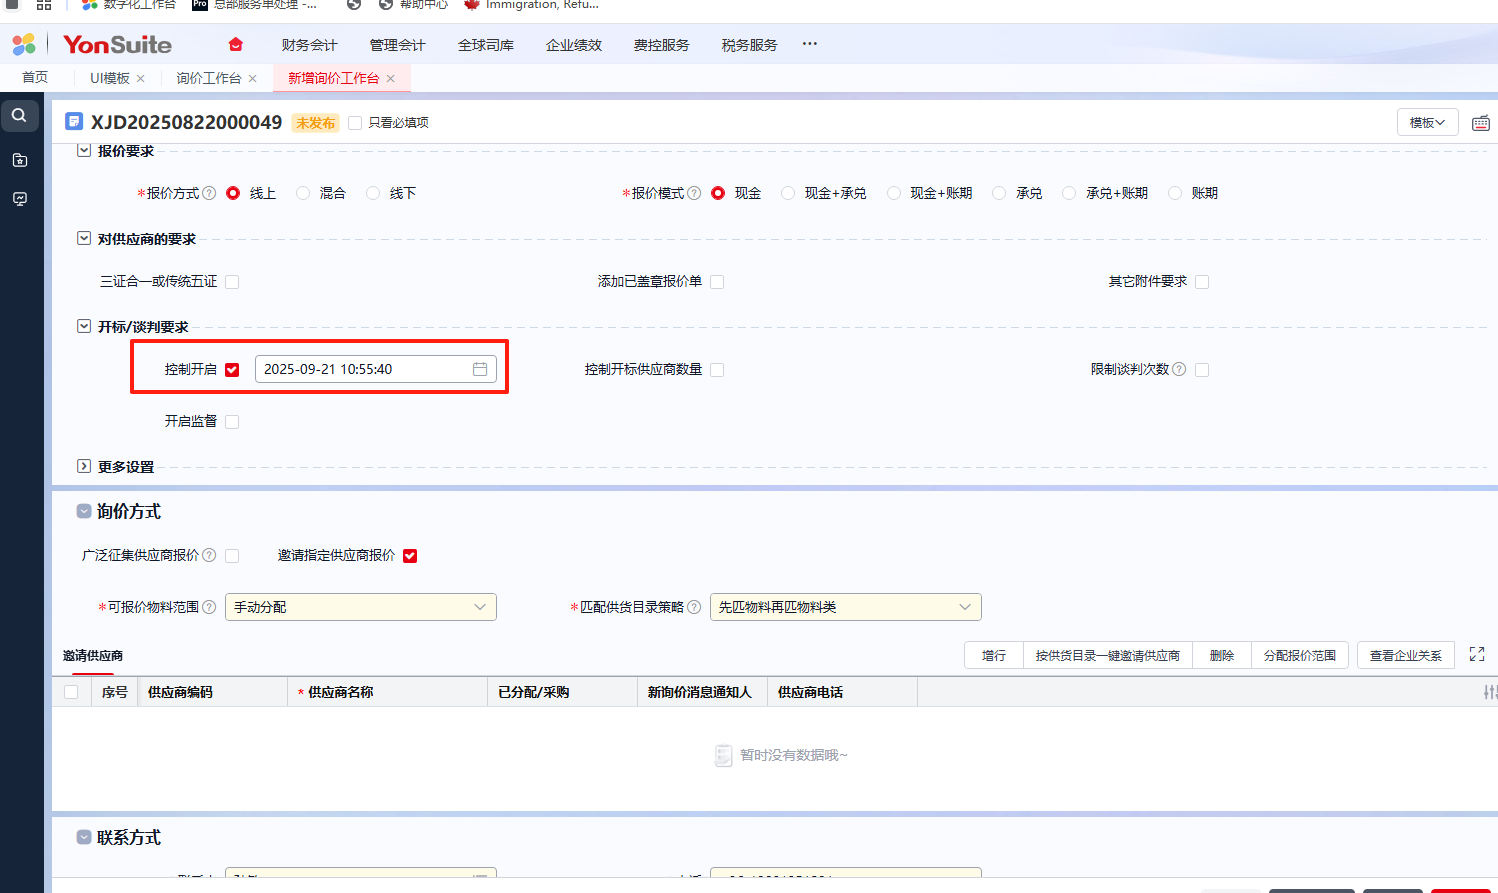1498x893 pixels.
Task: Click the monitor icon in left sidebar
Action: pyautogui.click(x=19, y=199)
